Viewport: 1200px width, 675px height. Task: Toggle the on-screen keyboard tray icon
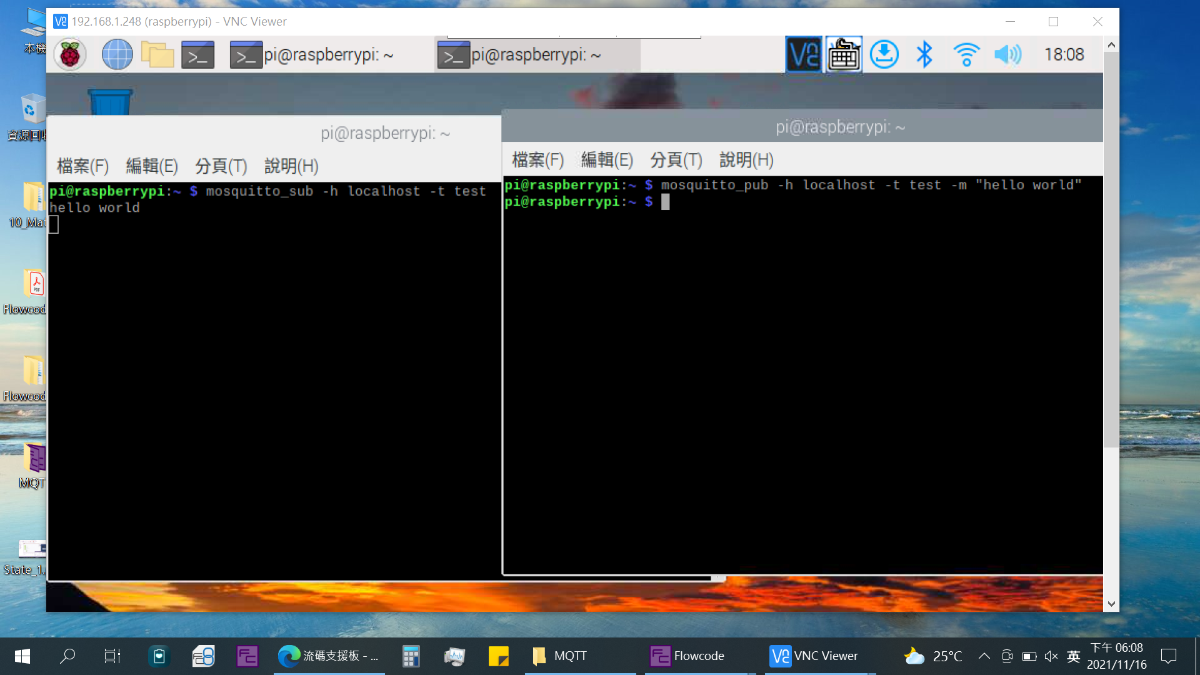pyautogui.click(x=844, y=55)
